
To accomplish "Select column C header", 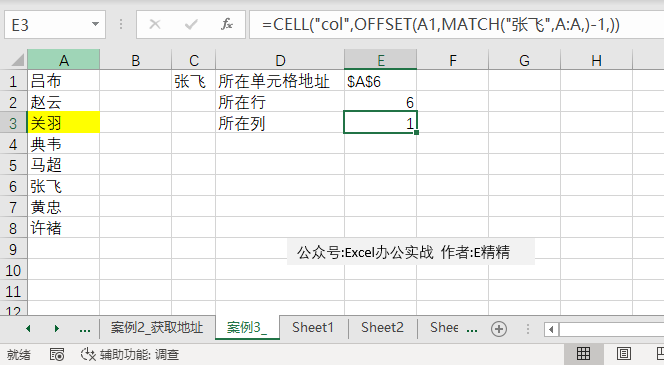I will (194, 60).
